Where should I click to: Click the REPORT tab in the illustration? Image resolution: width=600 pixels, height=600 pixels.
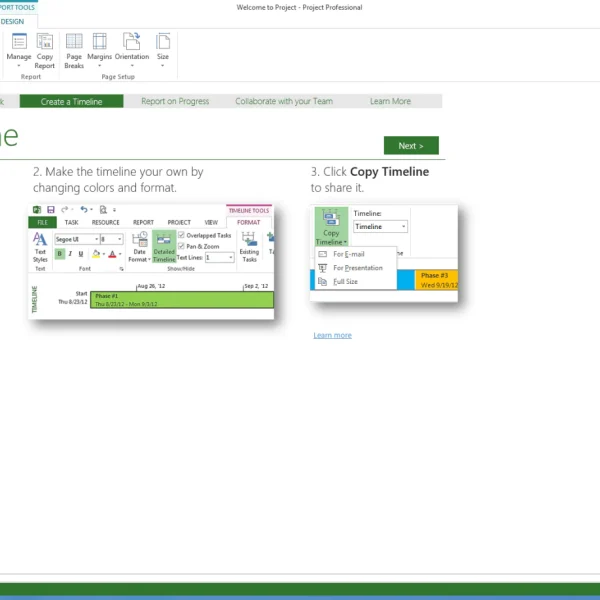point(143,222)
